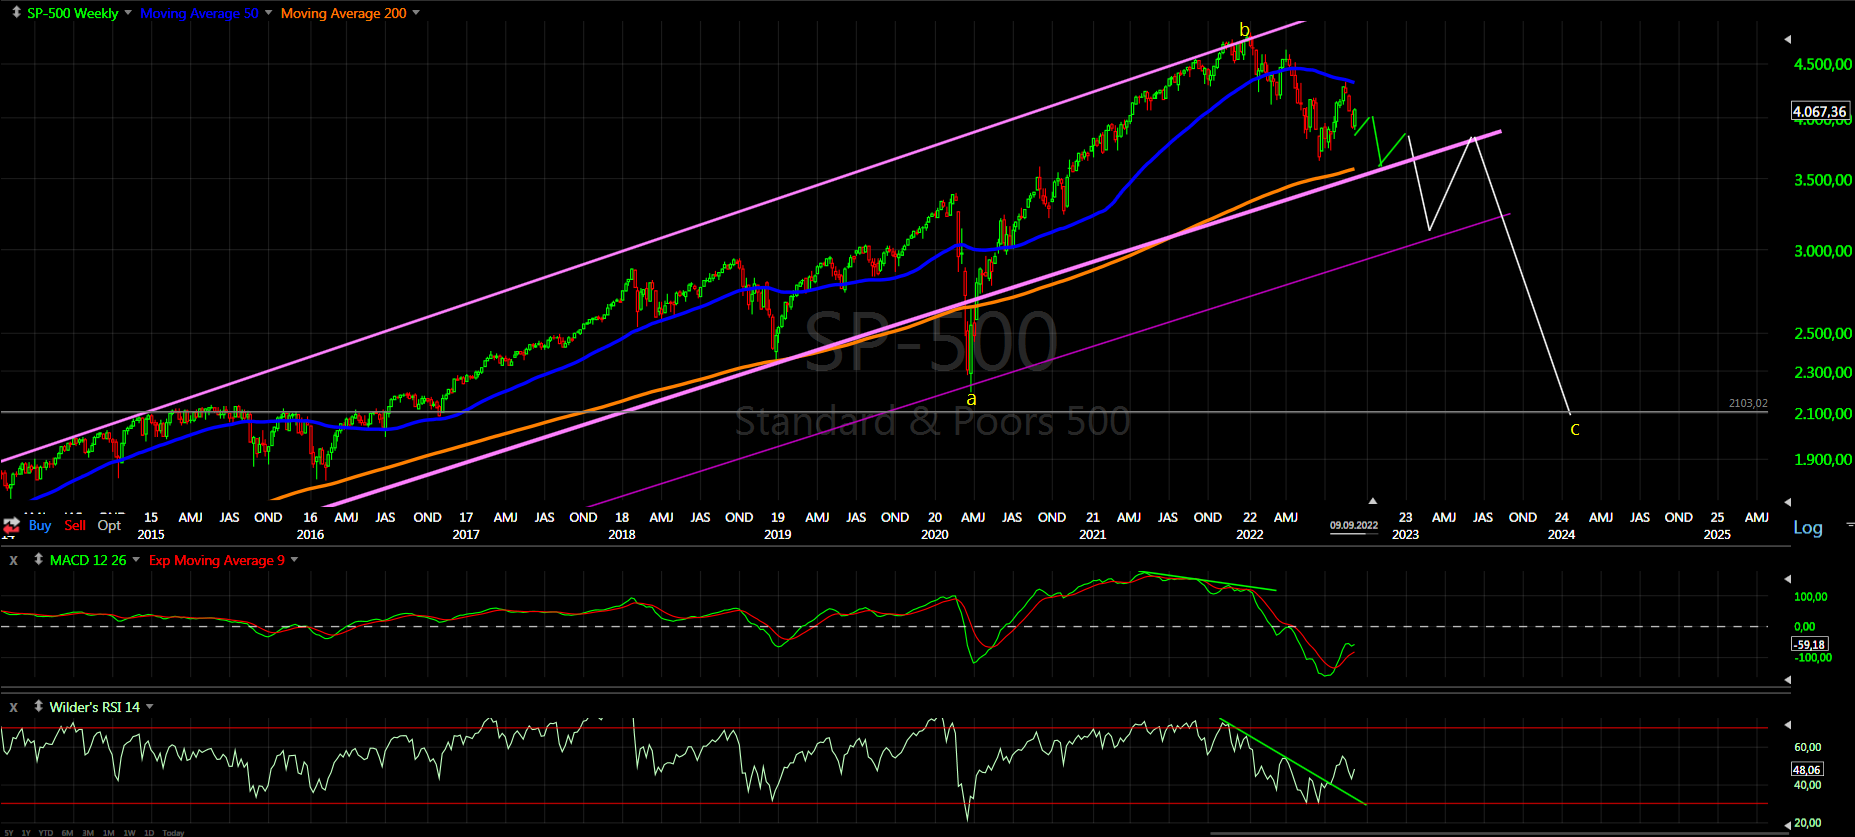Click the SP-500 Weekly title text

[x=72, y=13]
